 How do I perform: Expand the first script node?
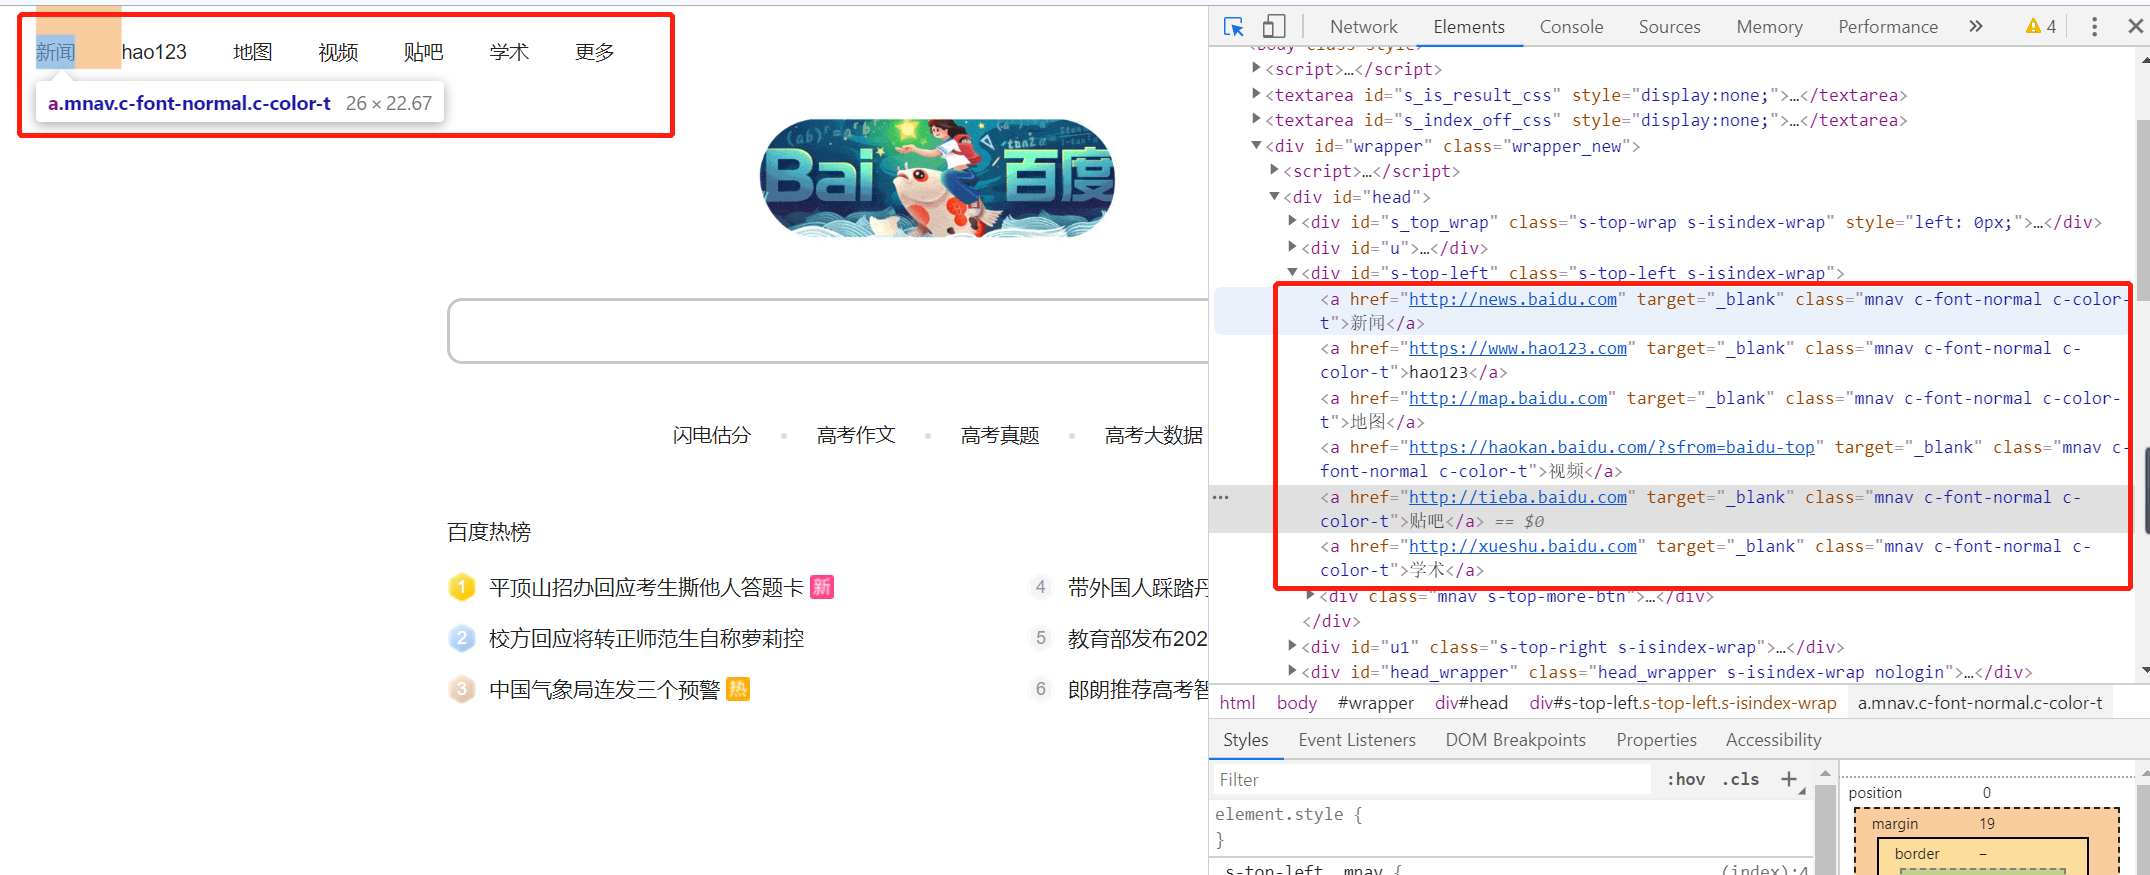1257,68
